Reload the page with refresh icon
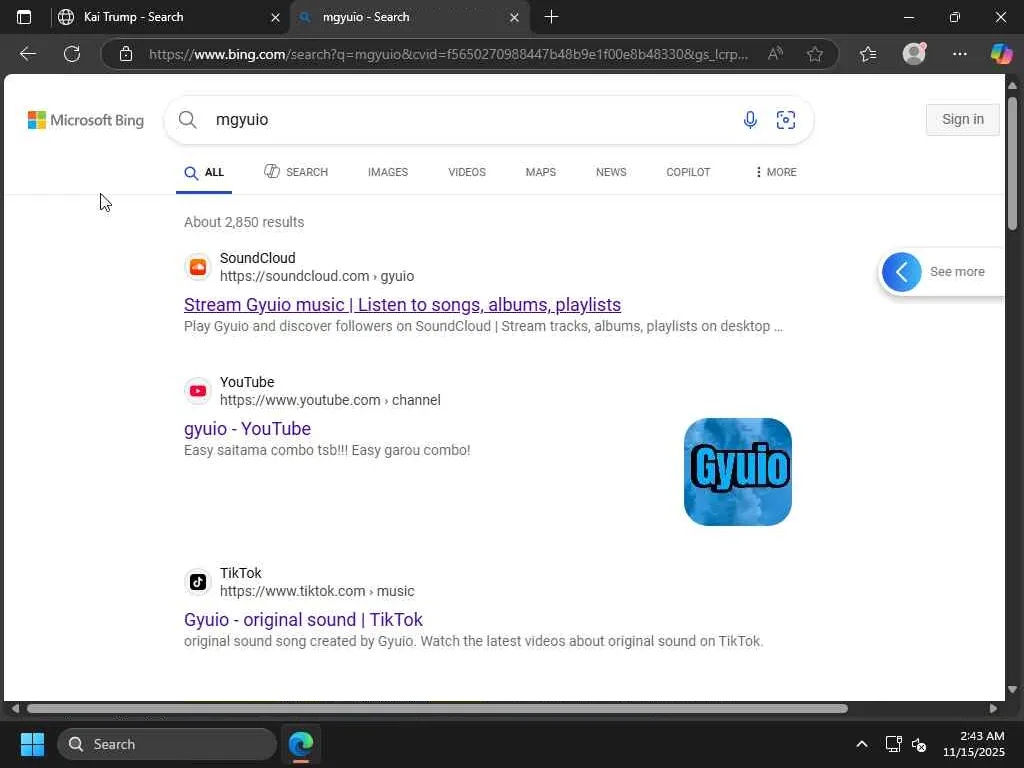 (72, 54)
